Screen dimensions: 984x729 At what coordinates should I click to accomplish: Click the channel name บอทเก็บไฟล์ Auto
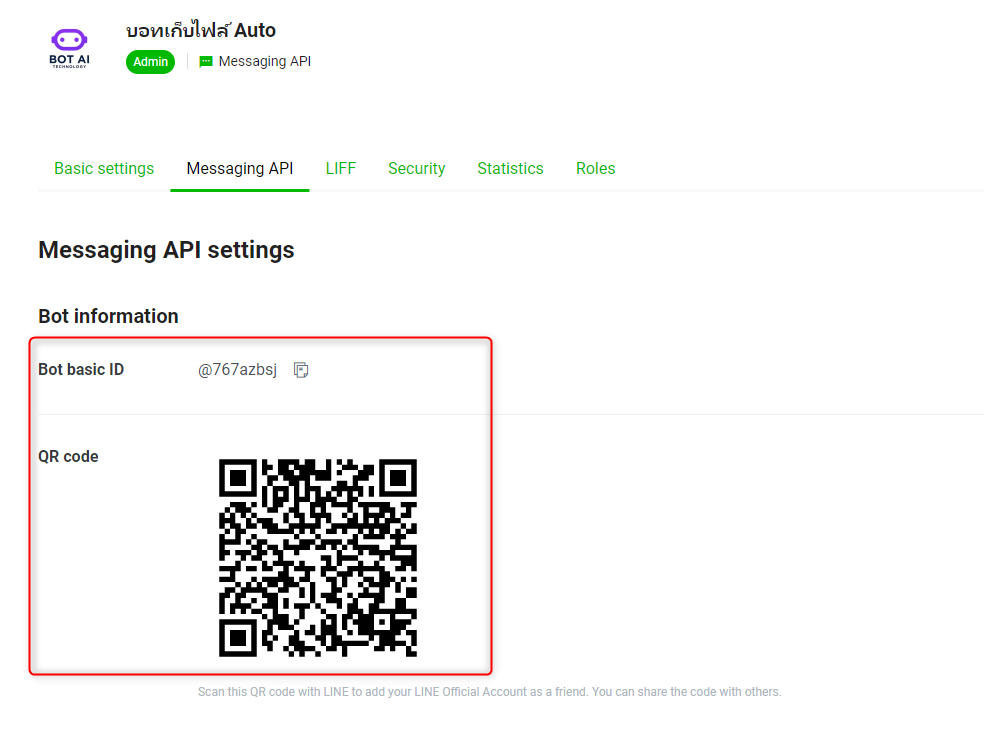point(201,30)
